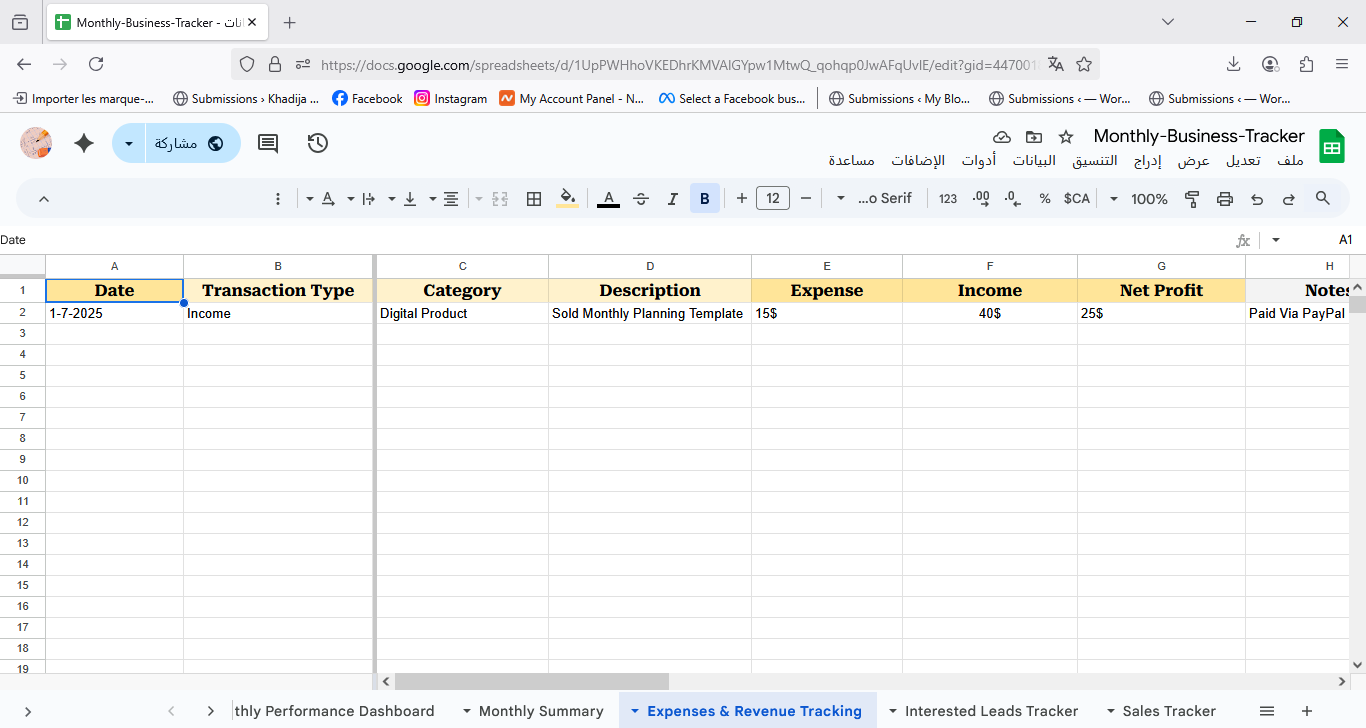Toggle italic formatting button
The height and width of the screenshot is (728, 1366).
pyautogui.click(x=673, y=199)
